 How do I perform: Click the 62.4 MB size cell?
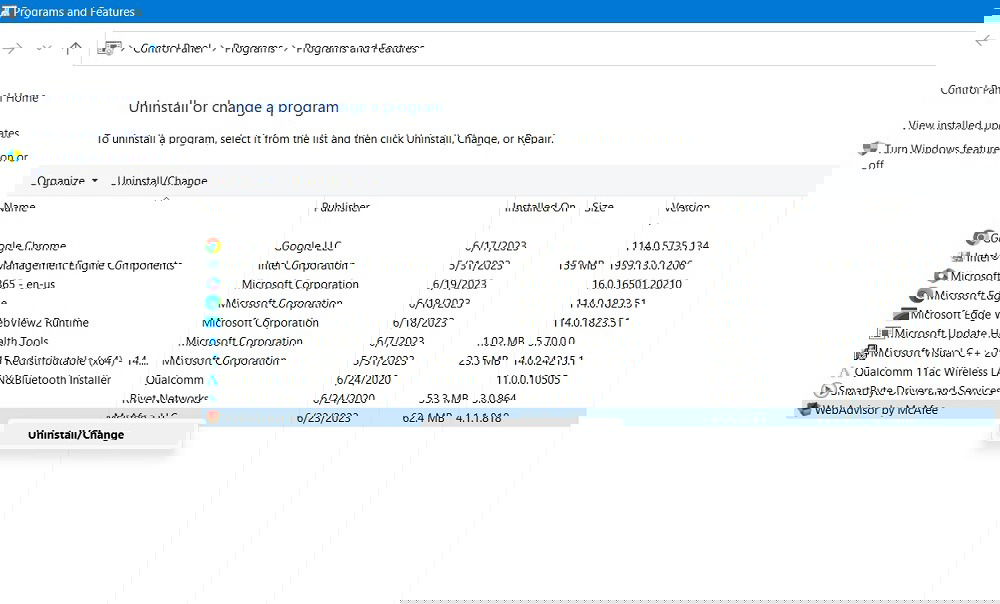[x=427, y=418]
